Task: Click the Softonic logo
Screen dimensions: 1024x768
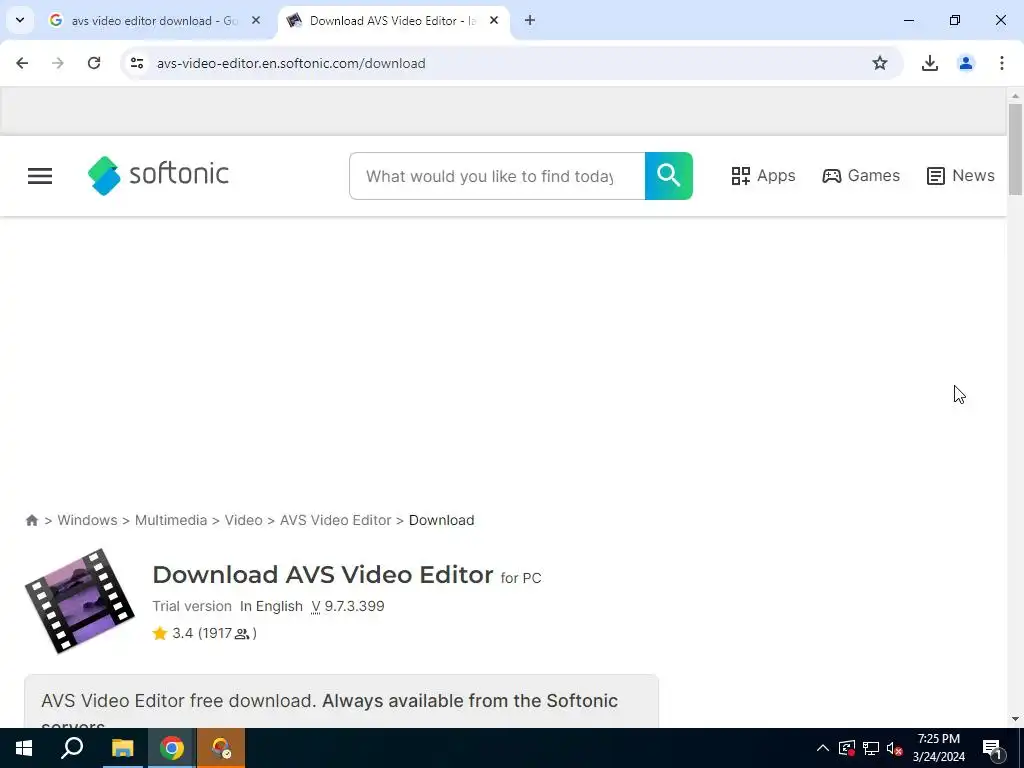Action: pyautogui.click(x=158, y=176)
